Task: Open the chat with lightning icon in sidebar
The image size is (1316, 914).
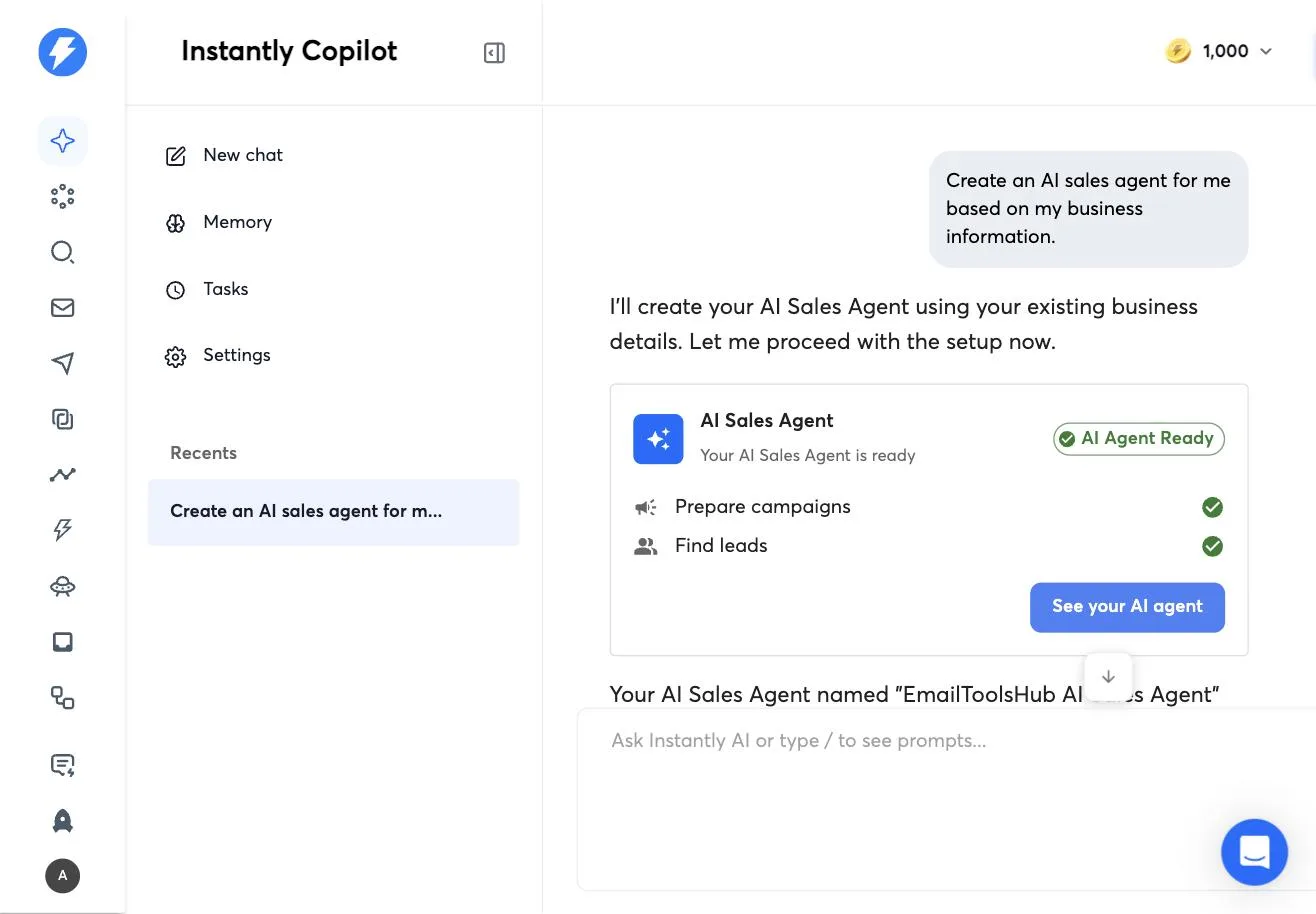Action: 62,765
